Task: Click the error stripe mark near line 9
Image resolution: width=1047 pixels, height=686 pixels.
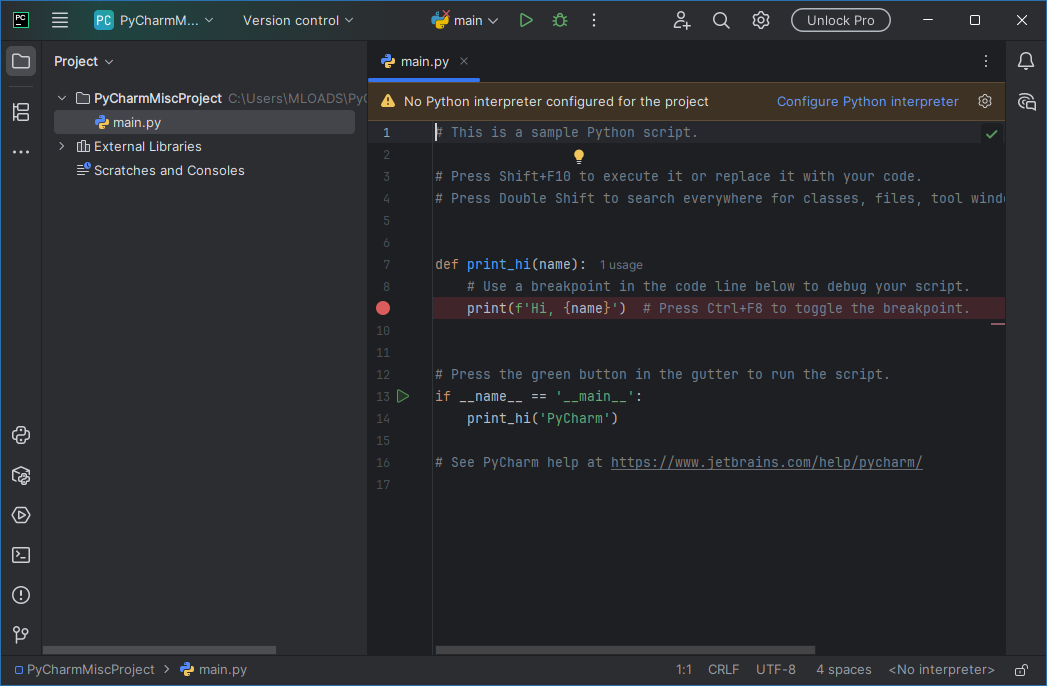Action: click(998, 324)
